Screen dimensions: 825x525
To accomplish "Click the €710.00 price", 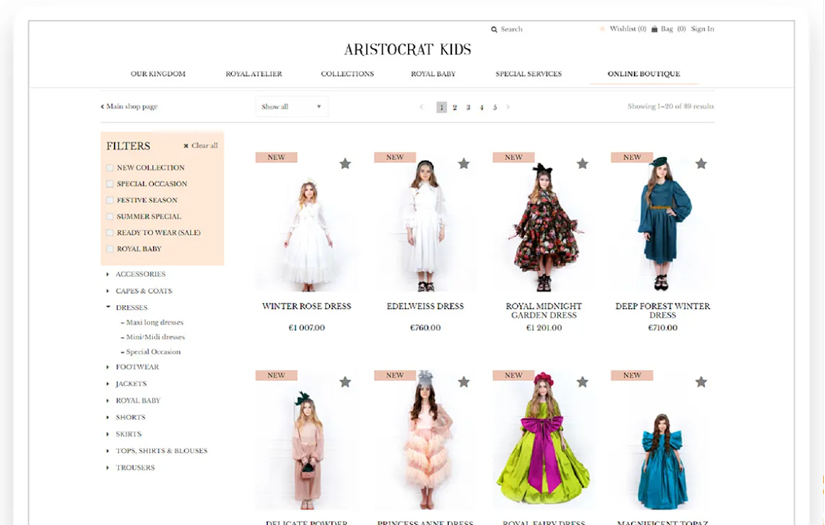I will click(x=662, y=328).
